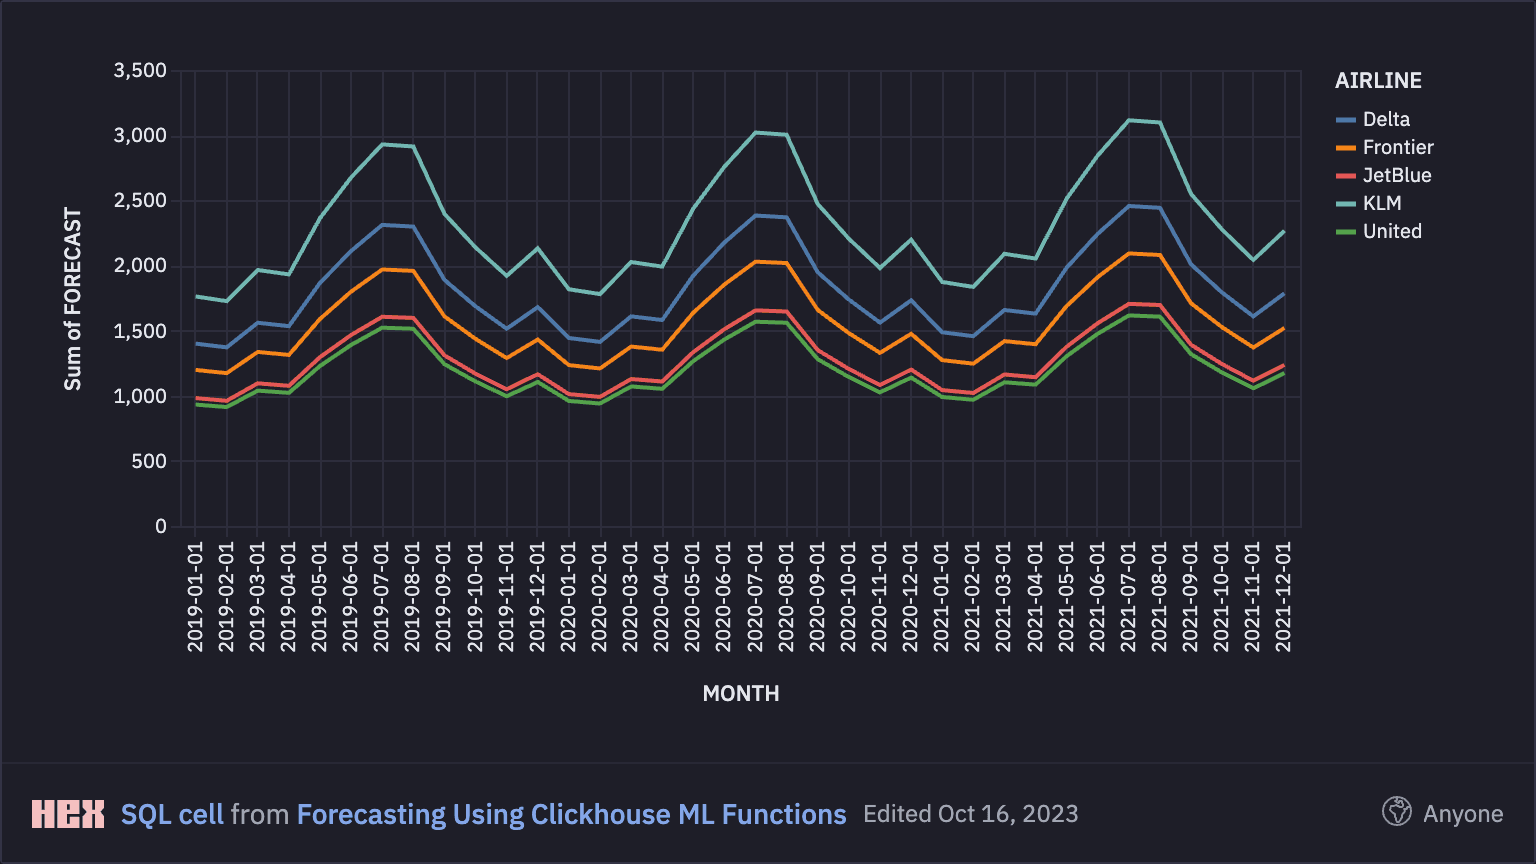The image size is (1536, 864).
Task: Open the SQL cell link
Action: (x=172, y=814)
